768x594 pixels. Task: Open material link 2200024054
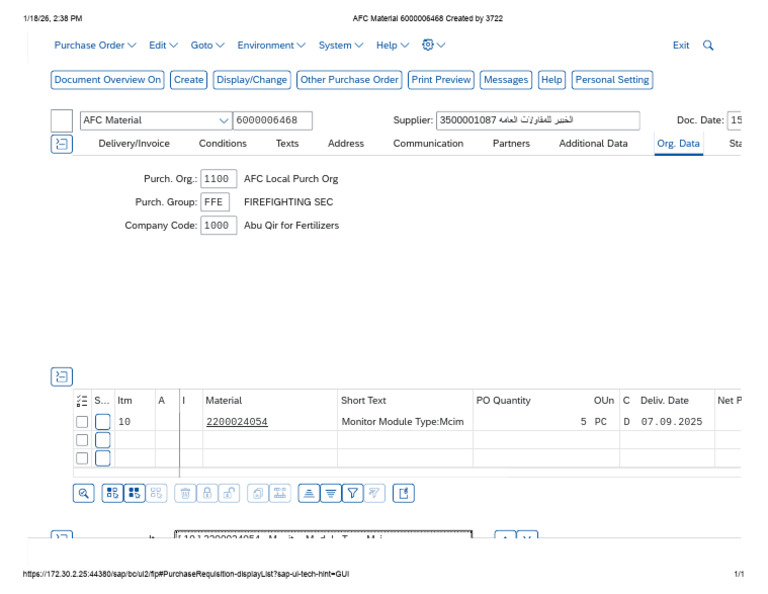(x=237, y=422)
